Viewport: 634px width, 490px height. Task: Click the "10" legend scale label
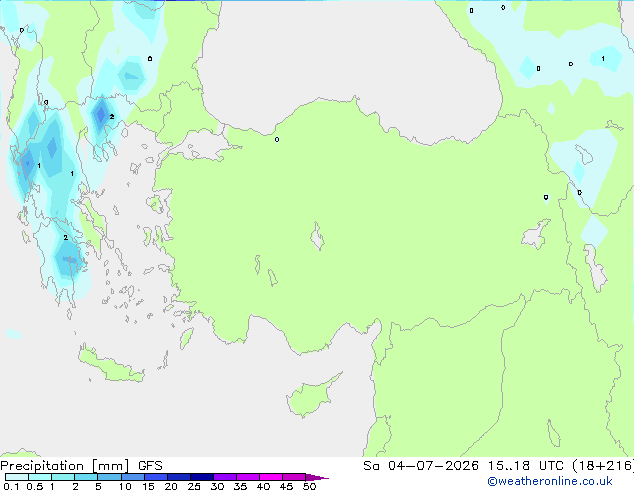click(125, 486)
